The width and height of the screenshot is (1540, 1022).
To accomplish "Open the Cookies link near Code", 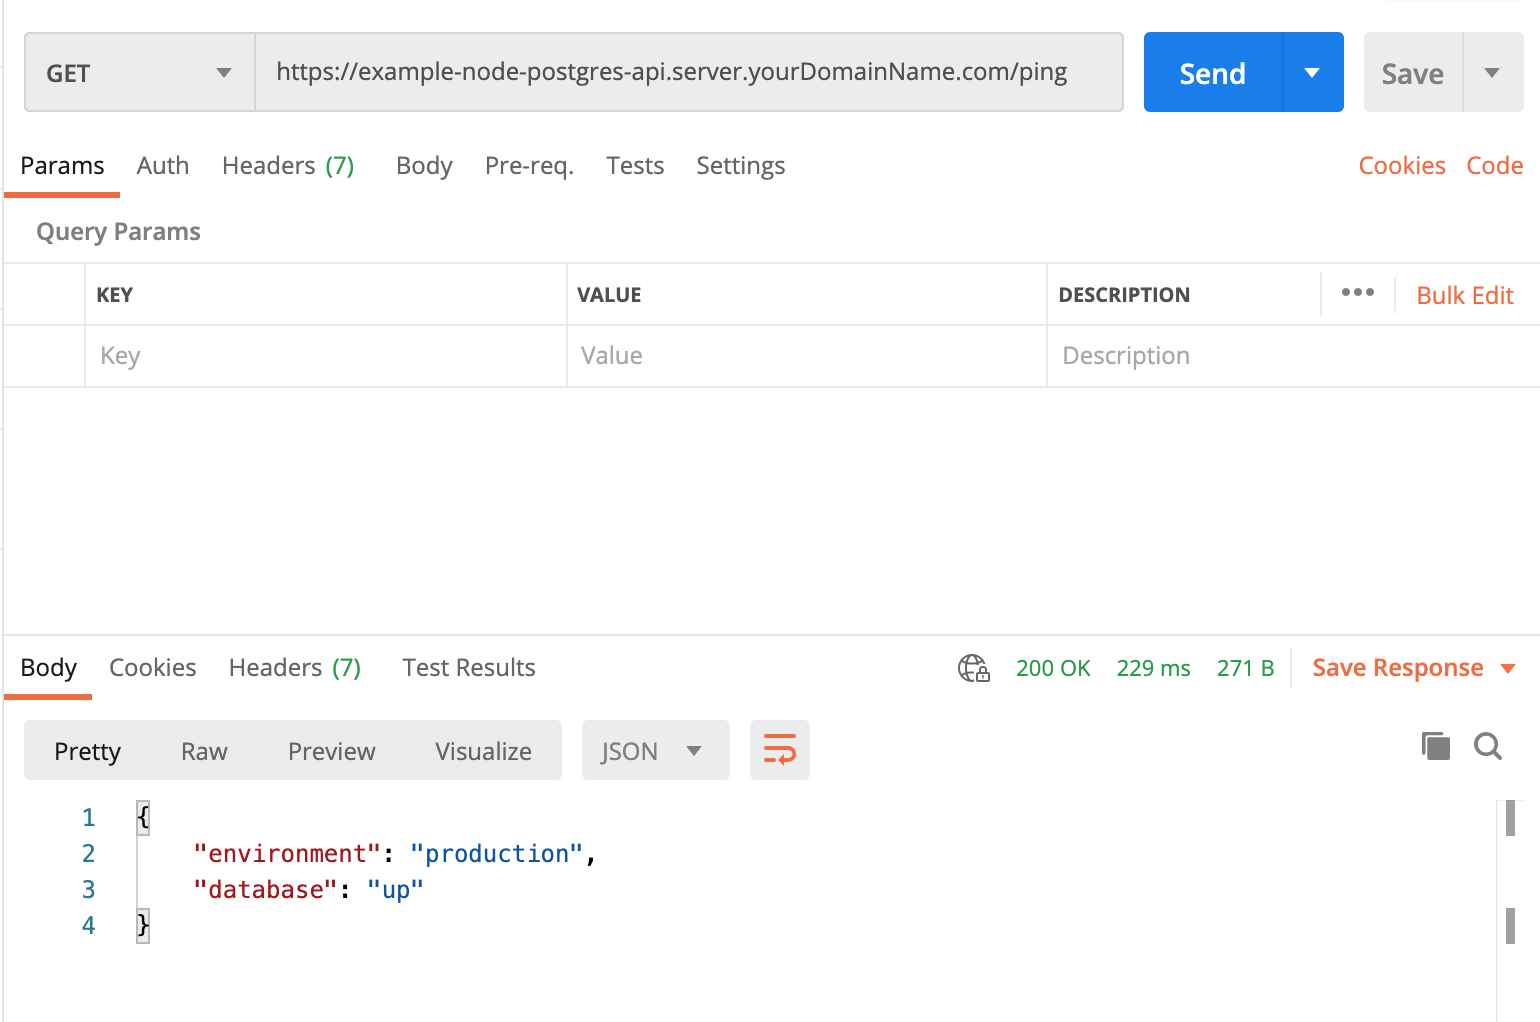I will click(1401, 166).
